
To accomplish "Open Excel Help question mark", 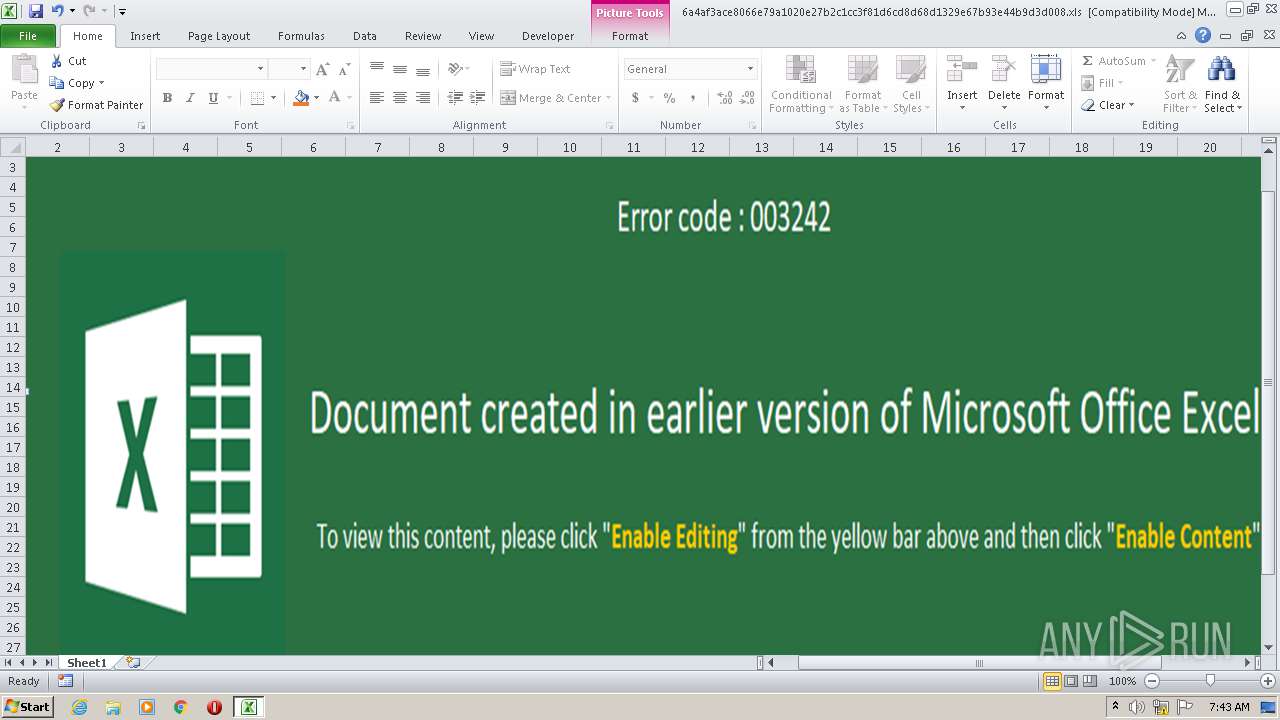I will [1203, 35].
